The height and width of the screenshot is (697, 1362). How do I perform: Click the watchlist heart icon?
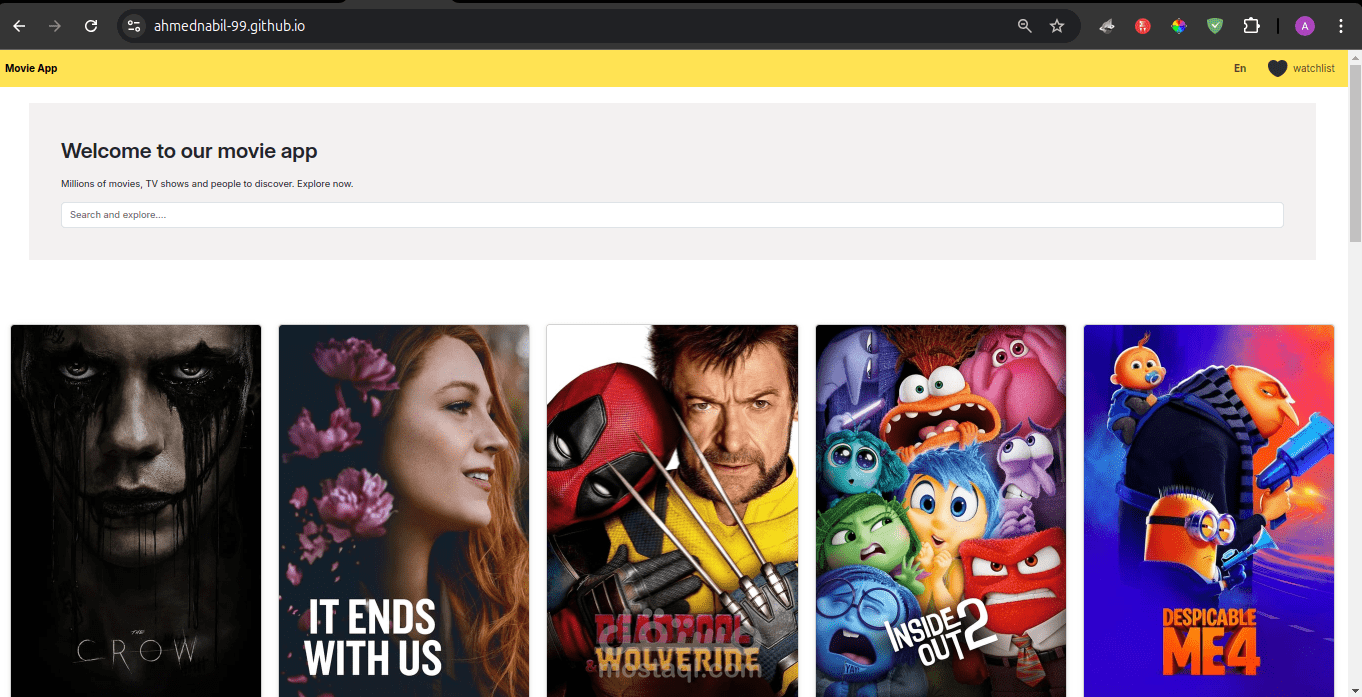pyautogui.click(x=1277, y=68)
